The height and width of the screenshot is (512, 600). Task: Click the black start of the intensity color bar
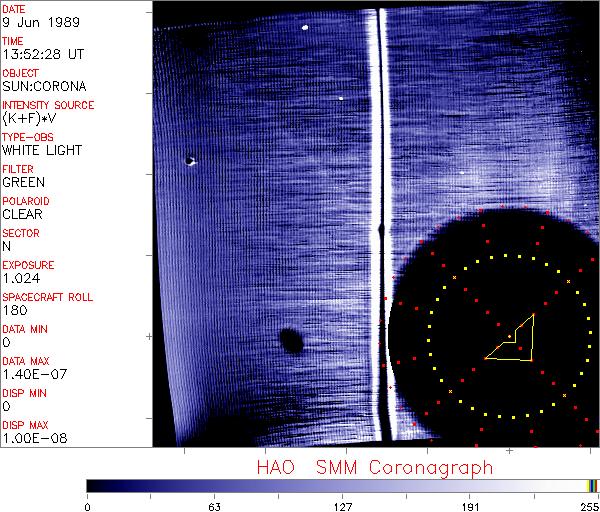tap(95, 485)
